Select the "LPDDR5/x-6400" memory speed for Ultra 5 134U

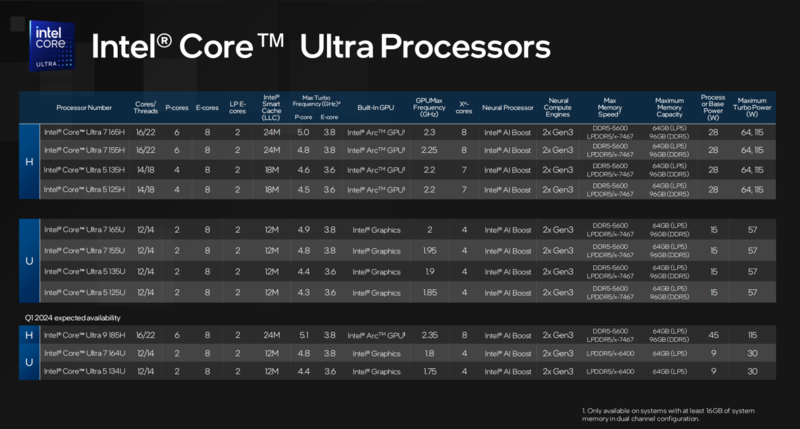(x=610, y=371)
